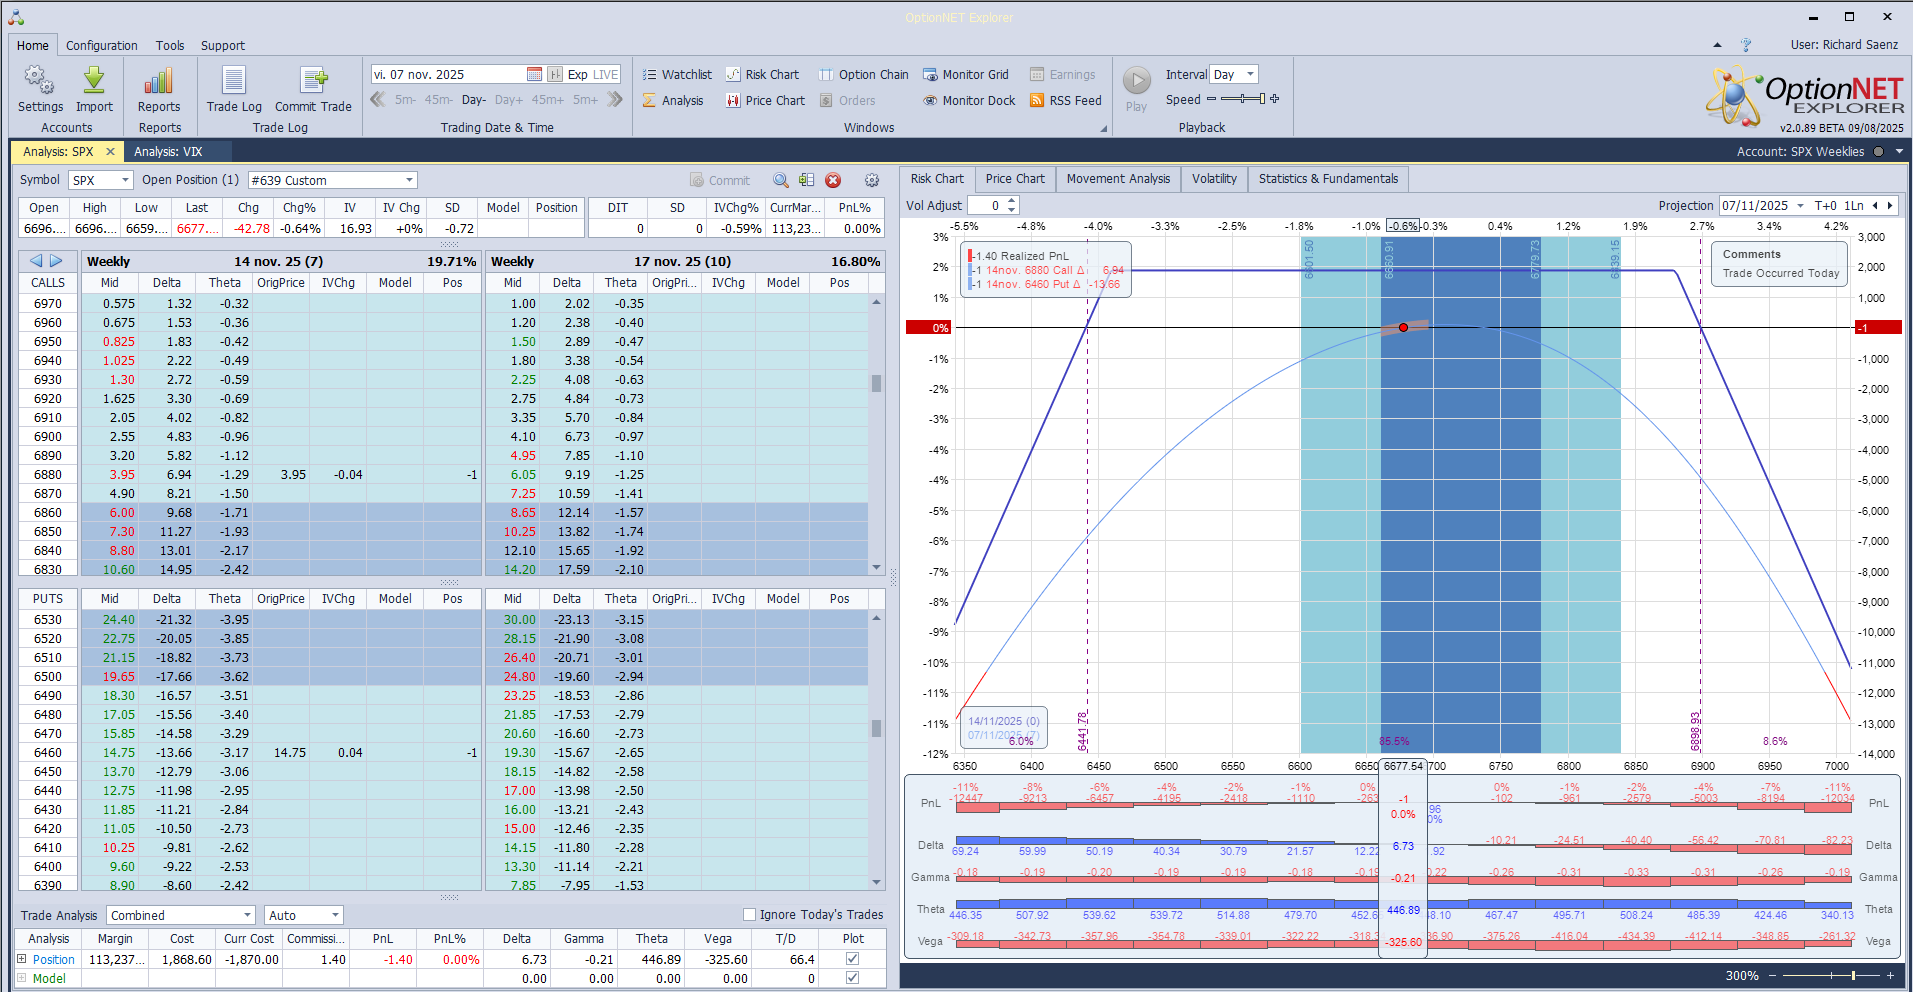
Task: Close the Analysis: SPX tab
Action: point(110,152)
